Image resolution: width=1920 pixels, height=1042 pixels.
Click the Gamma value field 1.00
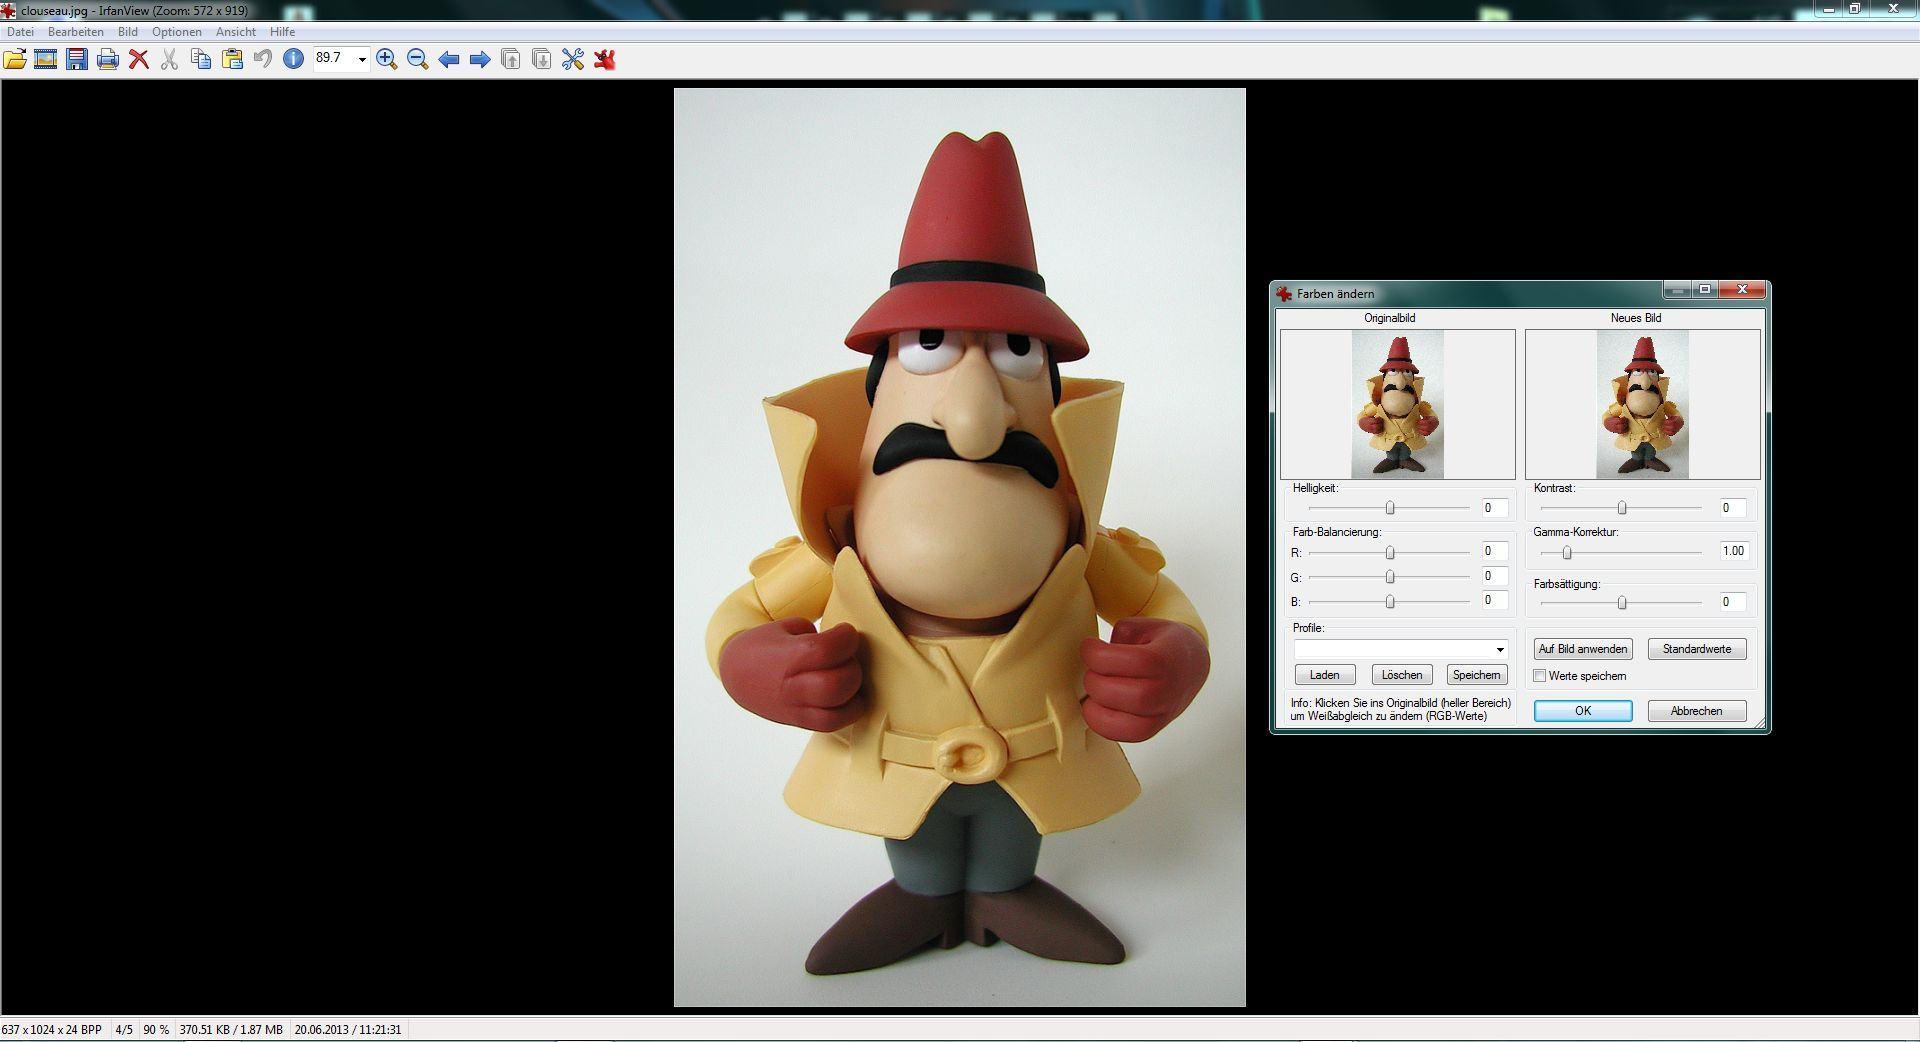coord(1732,551)
